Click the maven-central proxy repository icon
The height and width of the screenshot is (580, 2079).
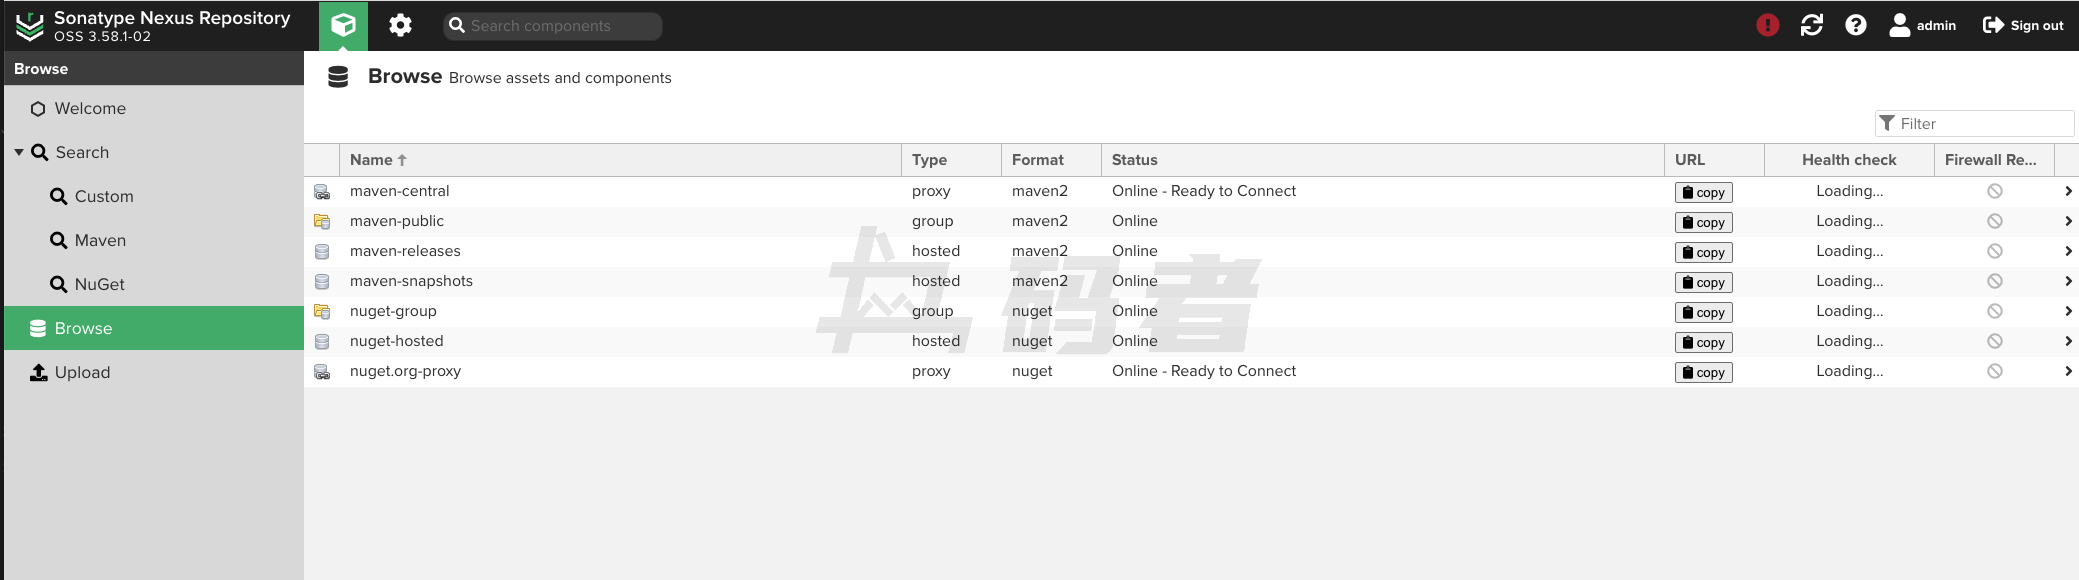coord(322,191)
